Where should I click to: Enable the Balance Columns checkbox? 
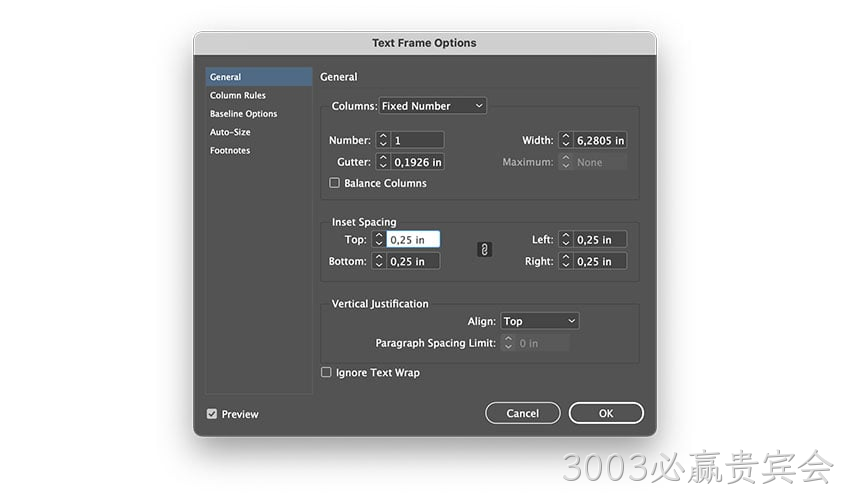334,183
